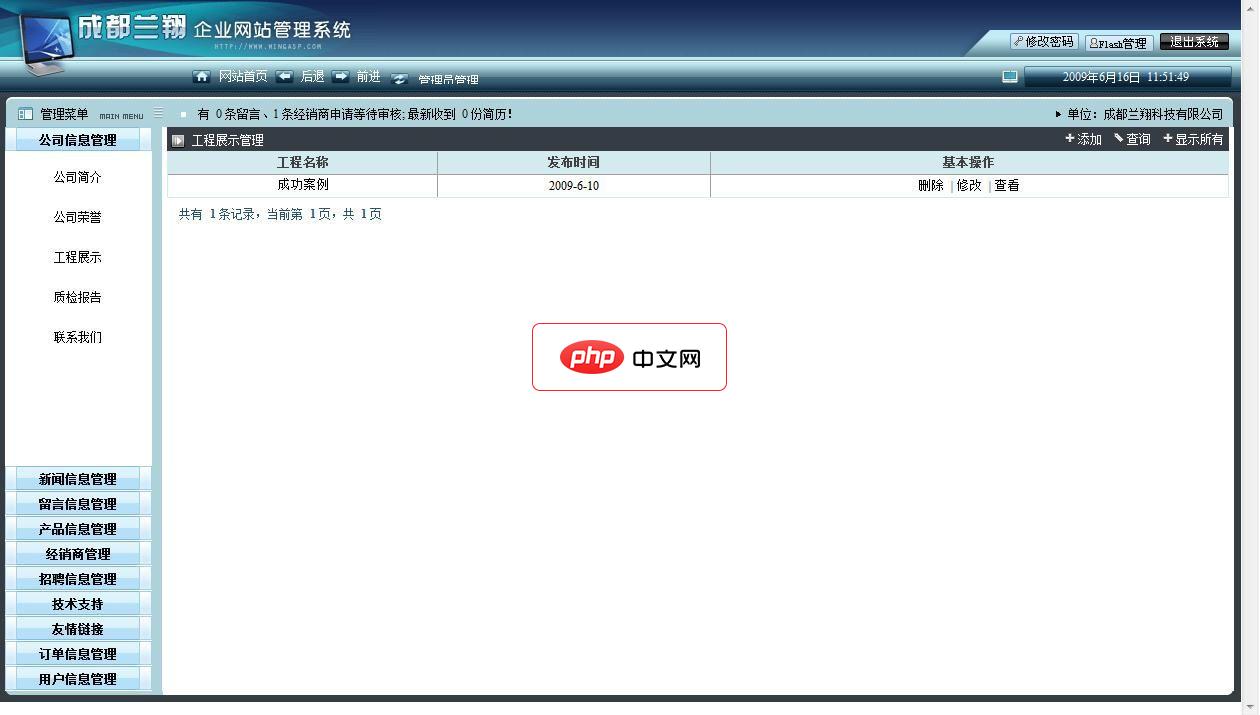The height and width of the screenshot is (715, 1260).
Task: Expand the 技术支持 menu section
Action: coord(78,604)
